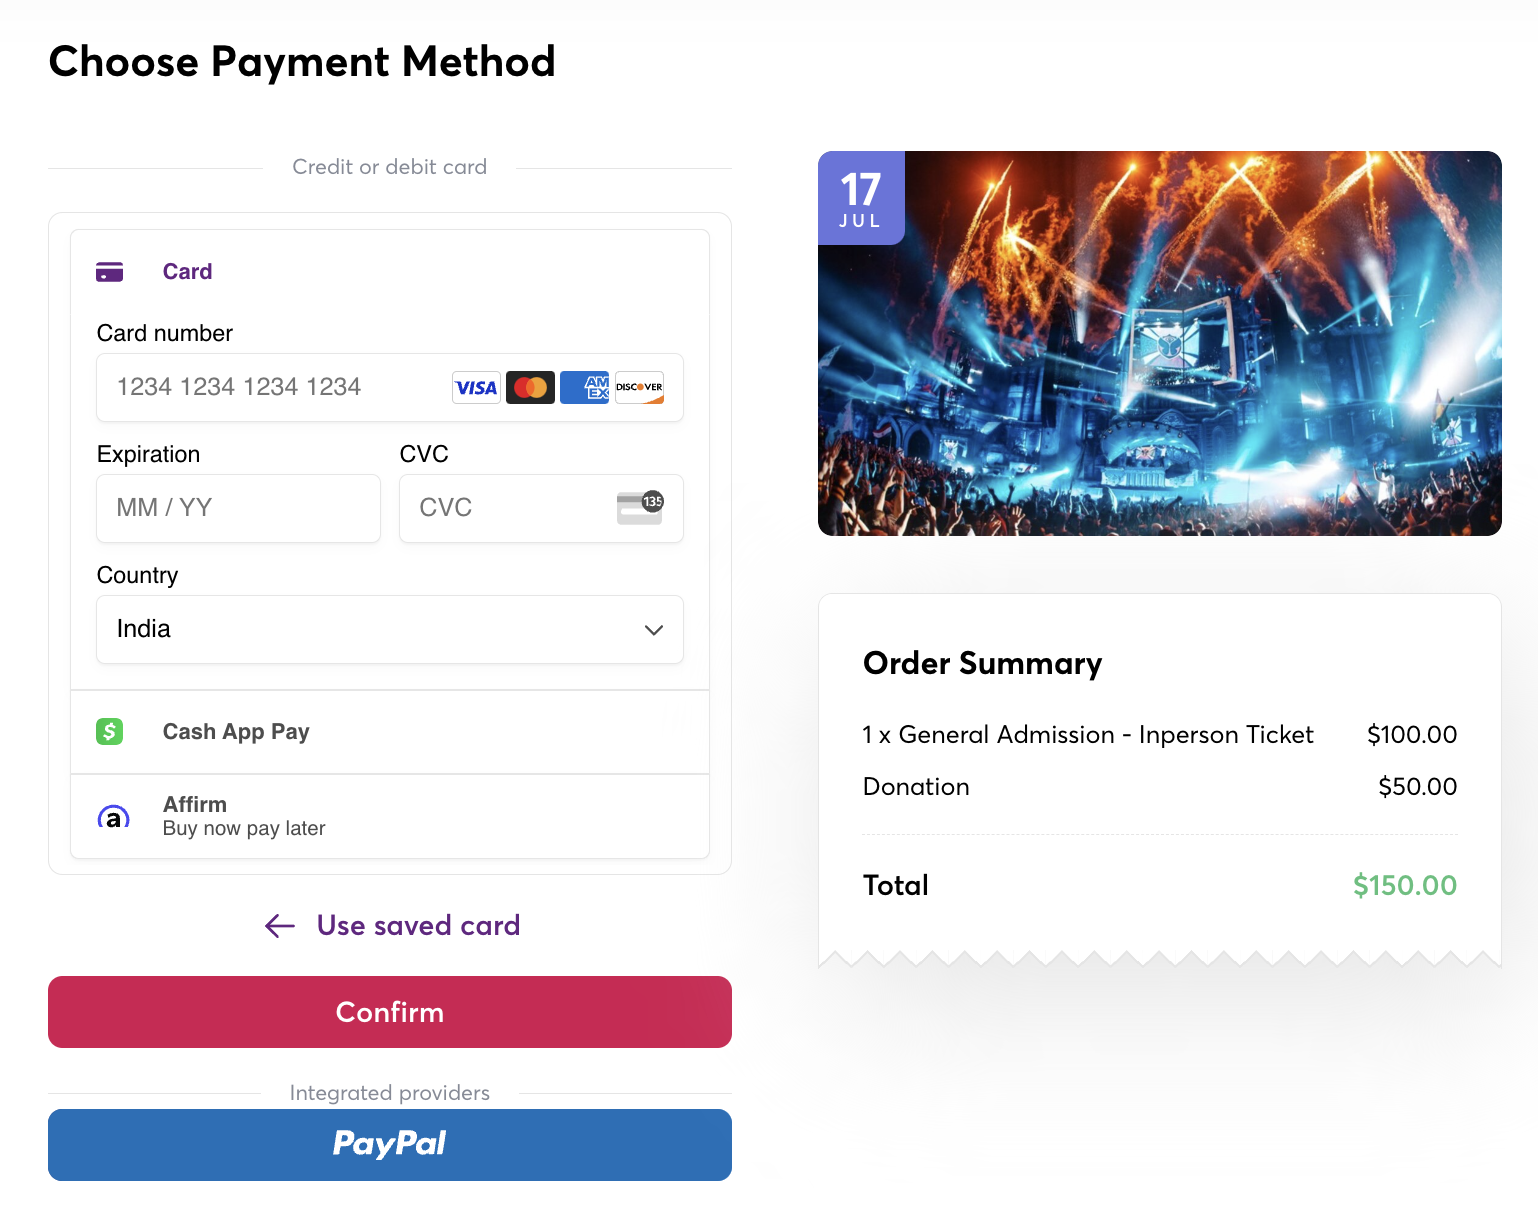Click the concert event thumbnail image

1160,343
